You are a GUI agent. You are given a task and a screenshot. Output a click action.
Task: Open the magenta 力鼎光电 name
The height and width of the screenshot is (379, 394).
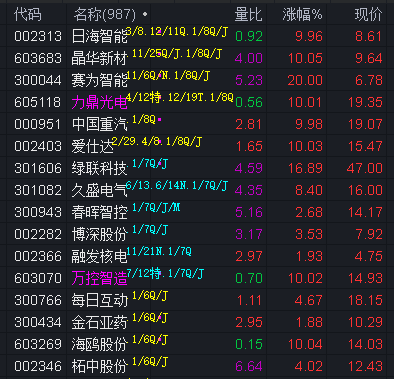[x=100, y=102]
